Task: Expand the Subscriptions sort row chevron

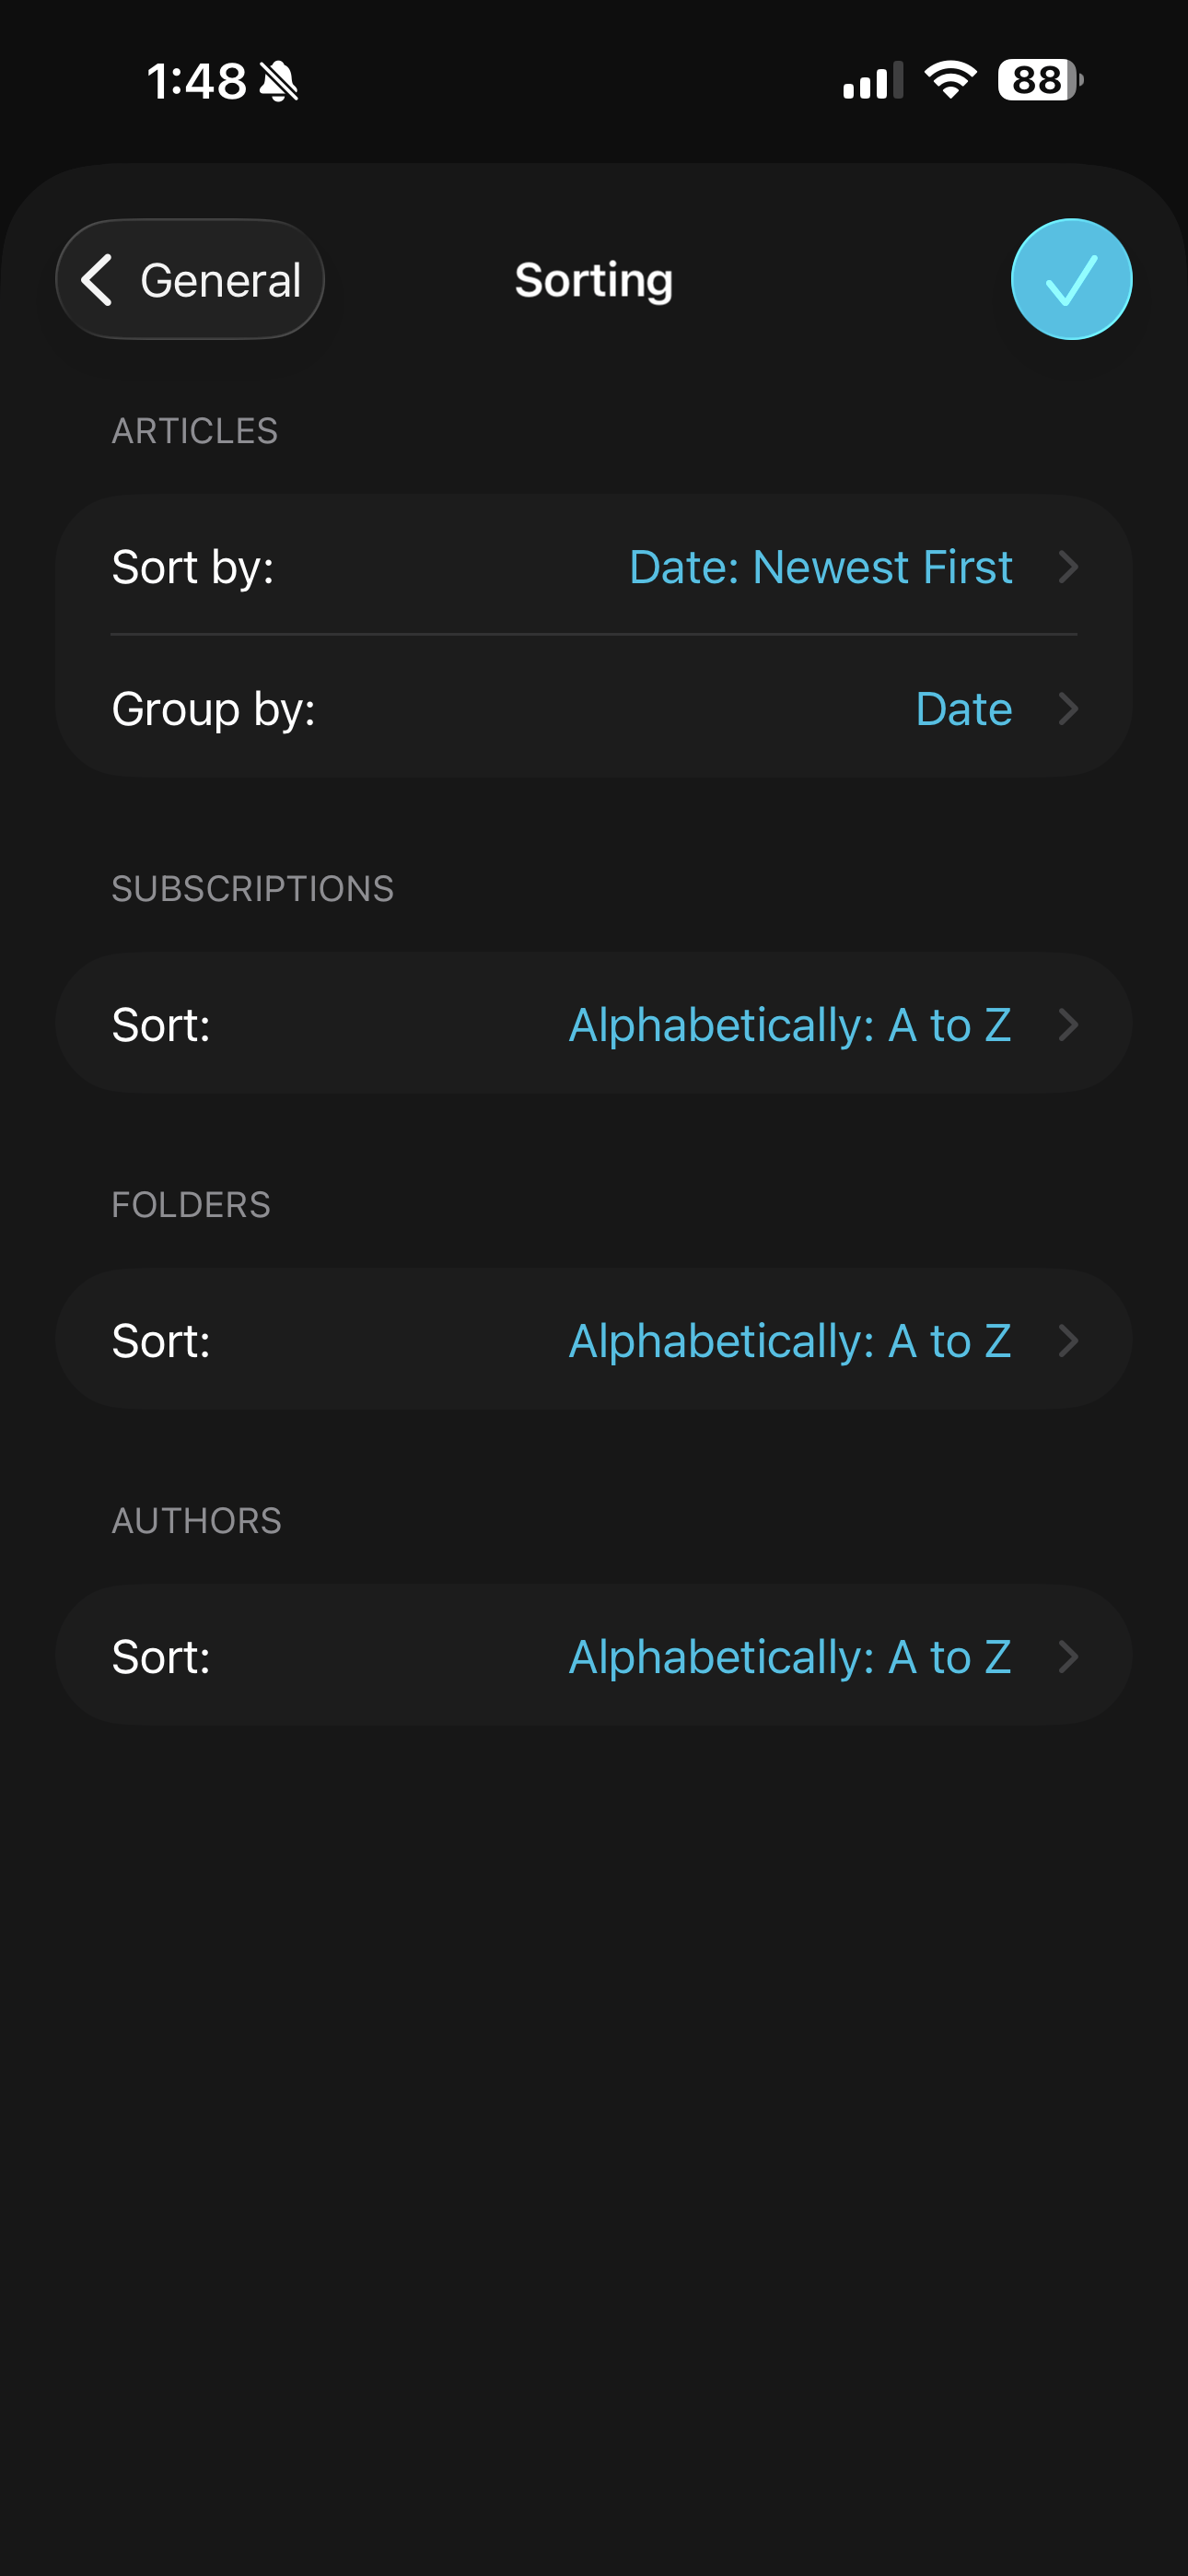Action: tap(1068, 1025)
